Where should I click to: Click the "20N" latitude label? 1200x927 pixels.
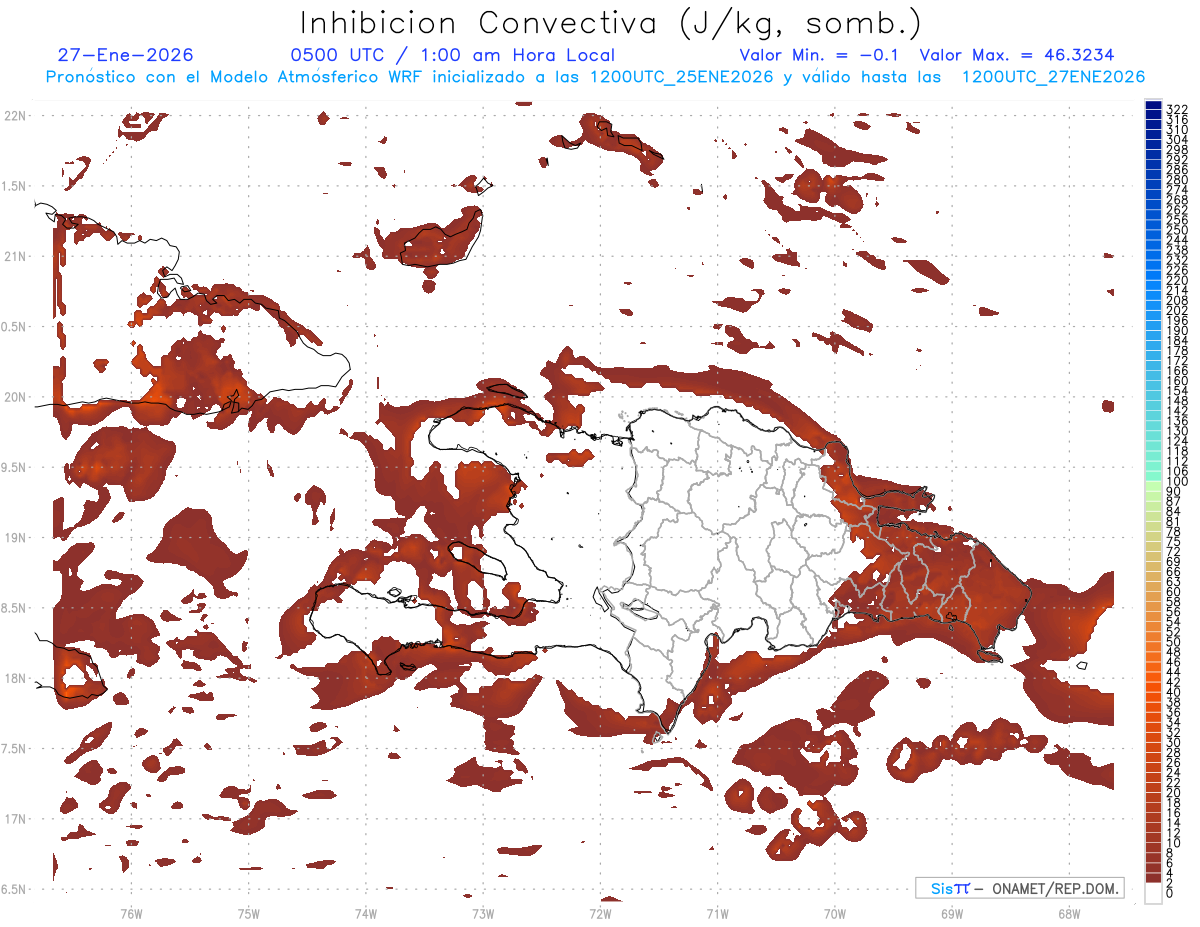14,397
